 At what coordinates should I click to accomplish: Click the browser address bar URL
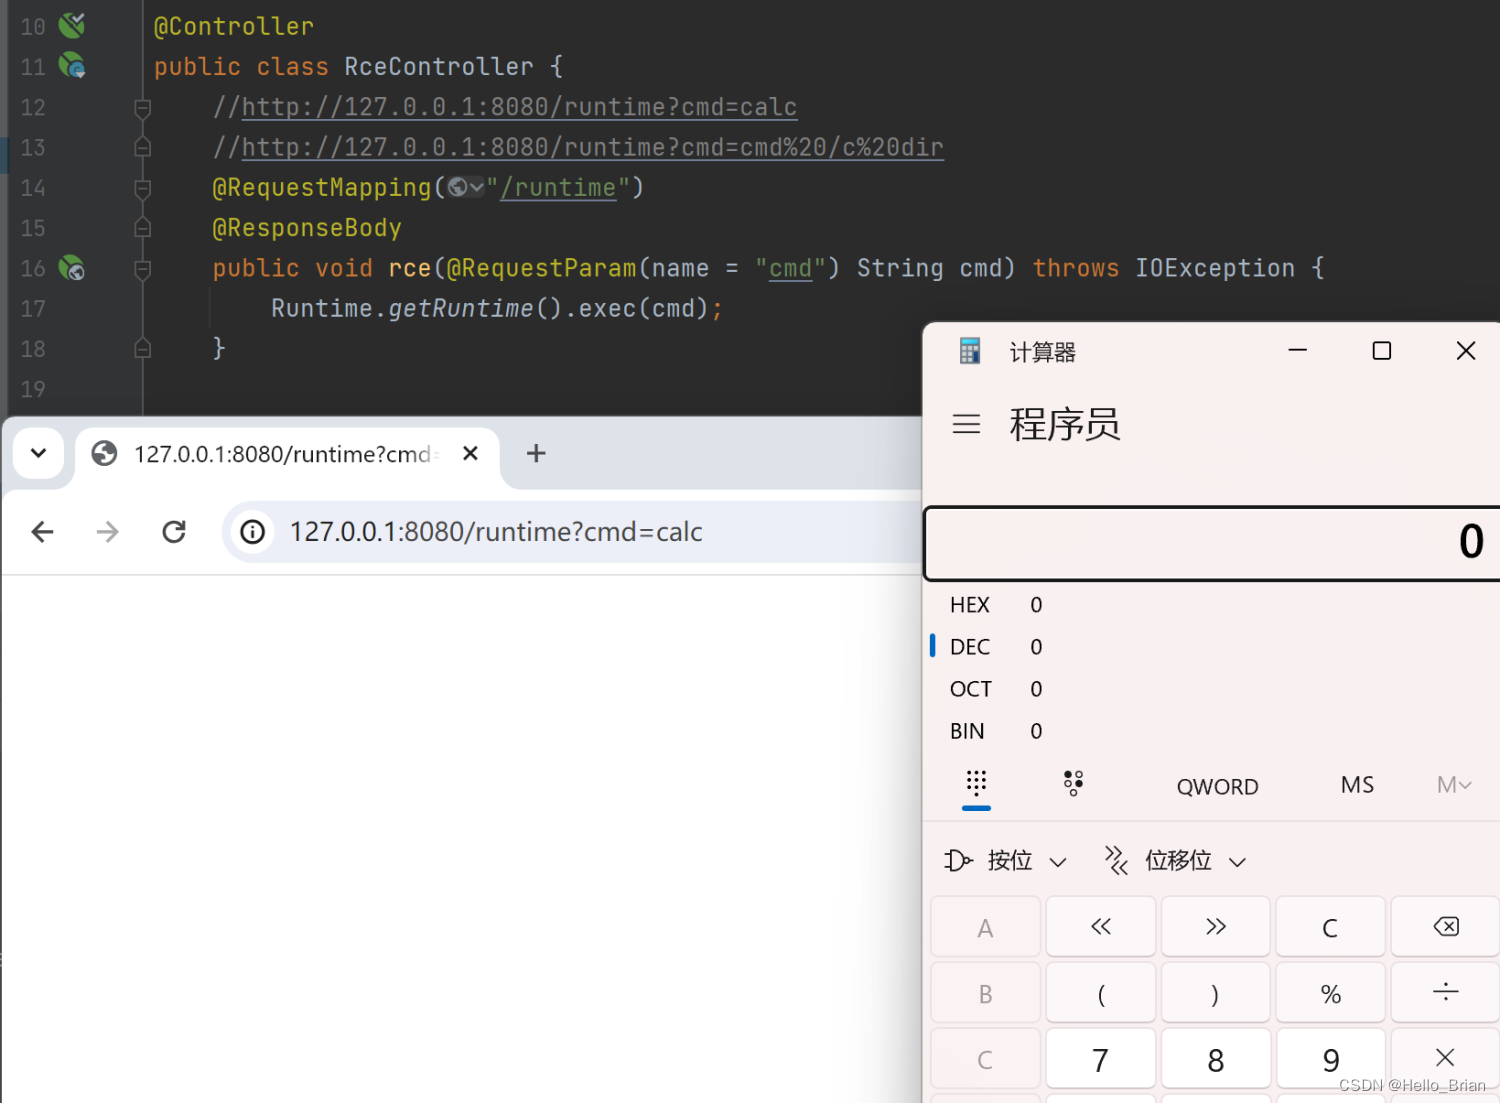(x=496, y=532)
